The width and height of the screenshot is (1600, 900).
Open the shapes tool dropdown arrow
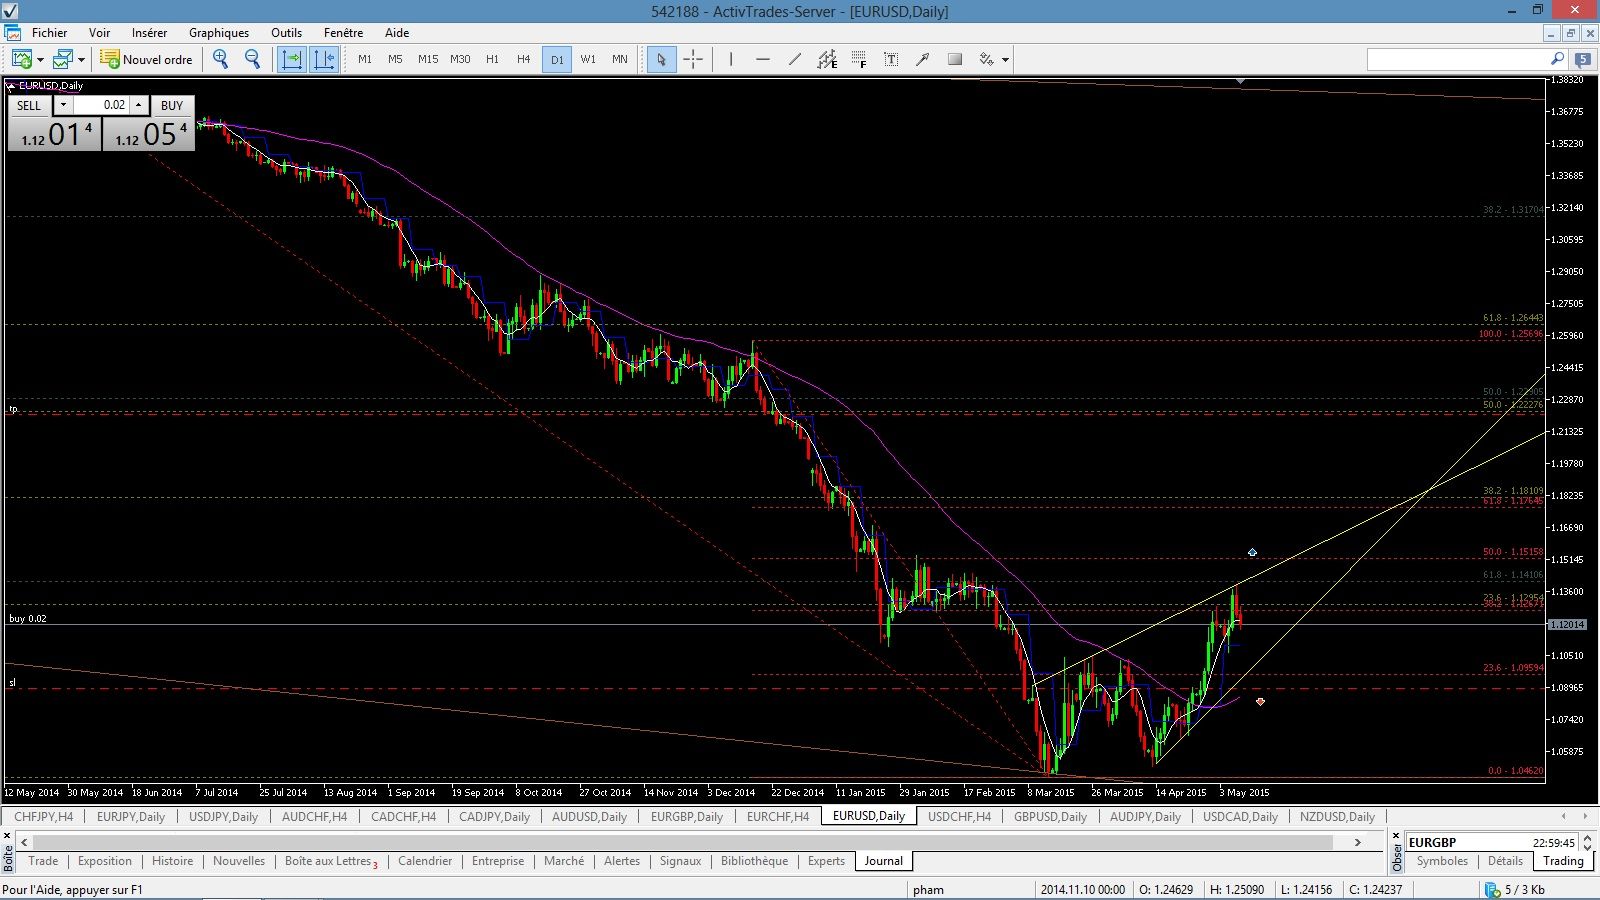[x=1005, y=60]
